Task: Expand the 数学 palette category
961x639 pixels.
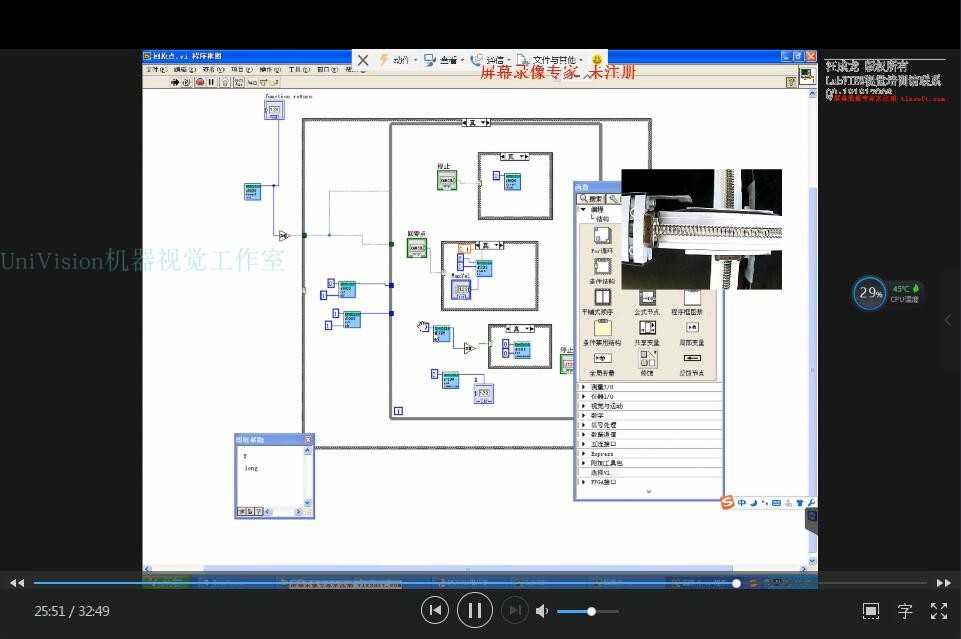Action: pyautogui.click(x=583, y=415)
